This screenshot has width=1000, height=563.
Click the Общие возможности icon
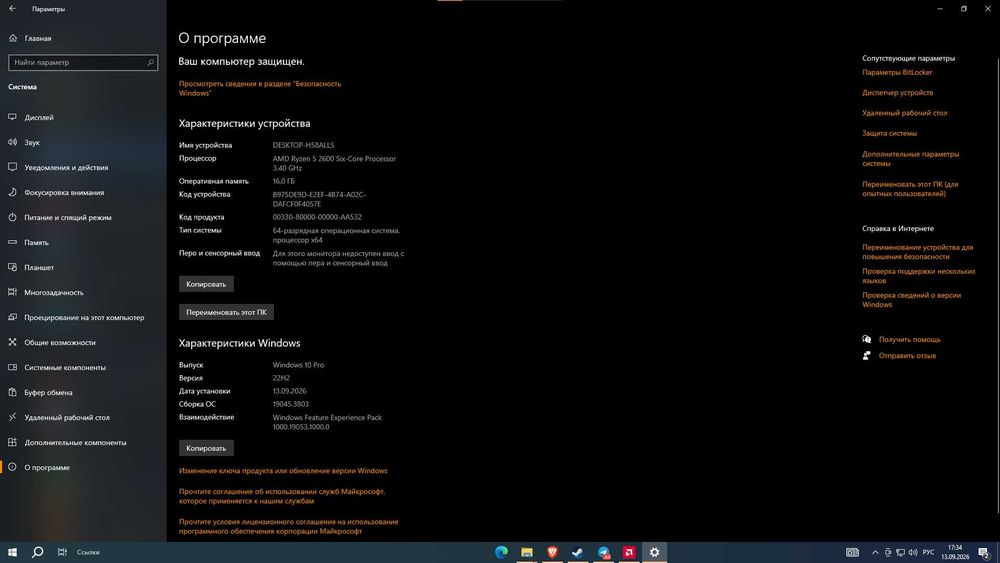[12, 342]
